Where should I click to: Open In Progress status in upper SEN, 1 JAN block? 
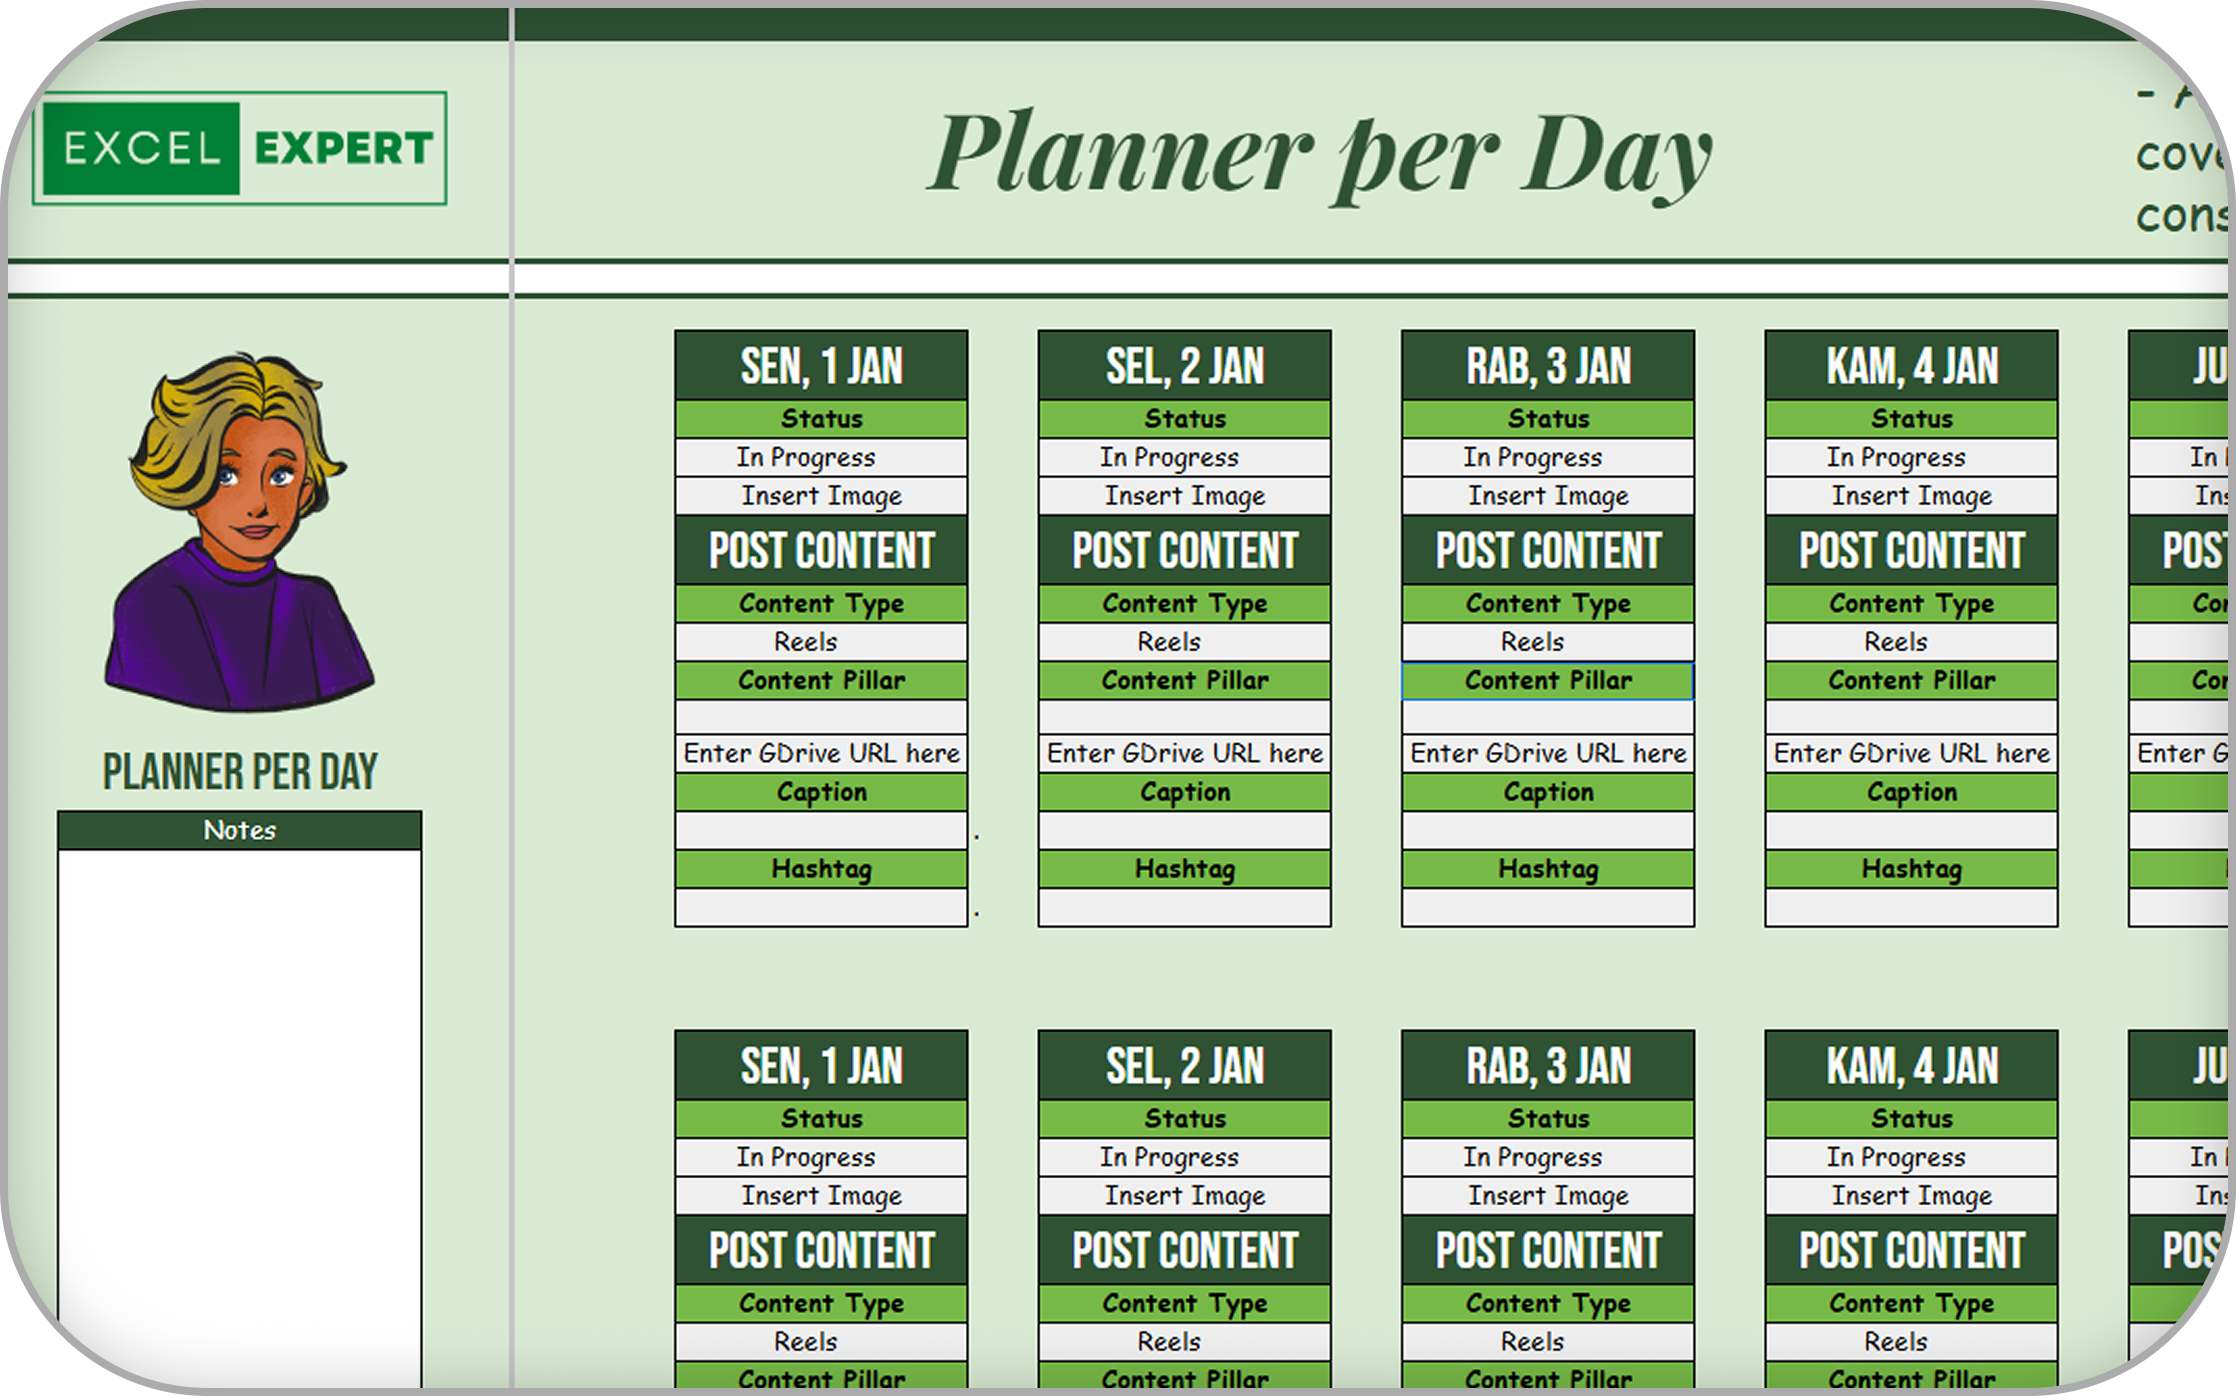point(821,457)
